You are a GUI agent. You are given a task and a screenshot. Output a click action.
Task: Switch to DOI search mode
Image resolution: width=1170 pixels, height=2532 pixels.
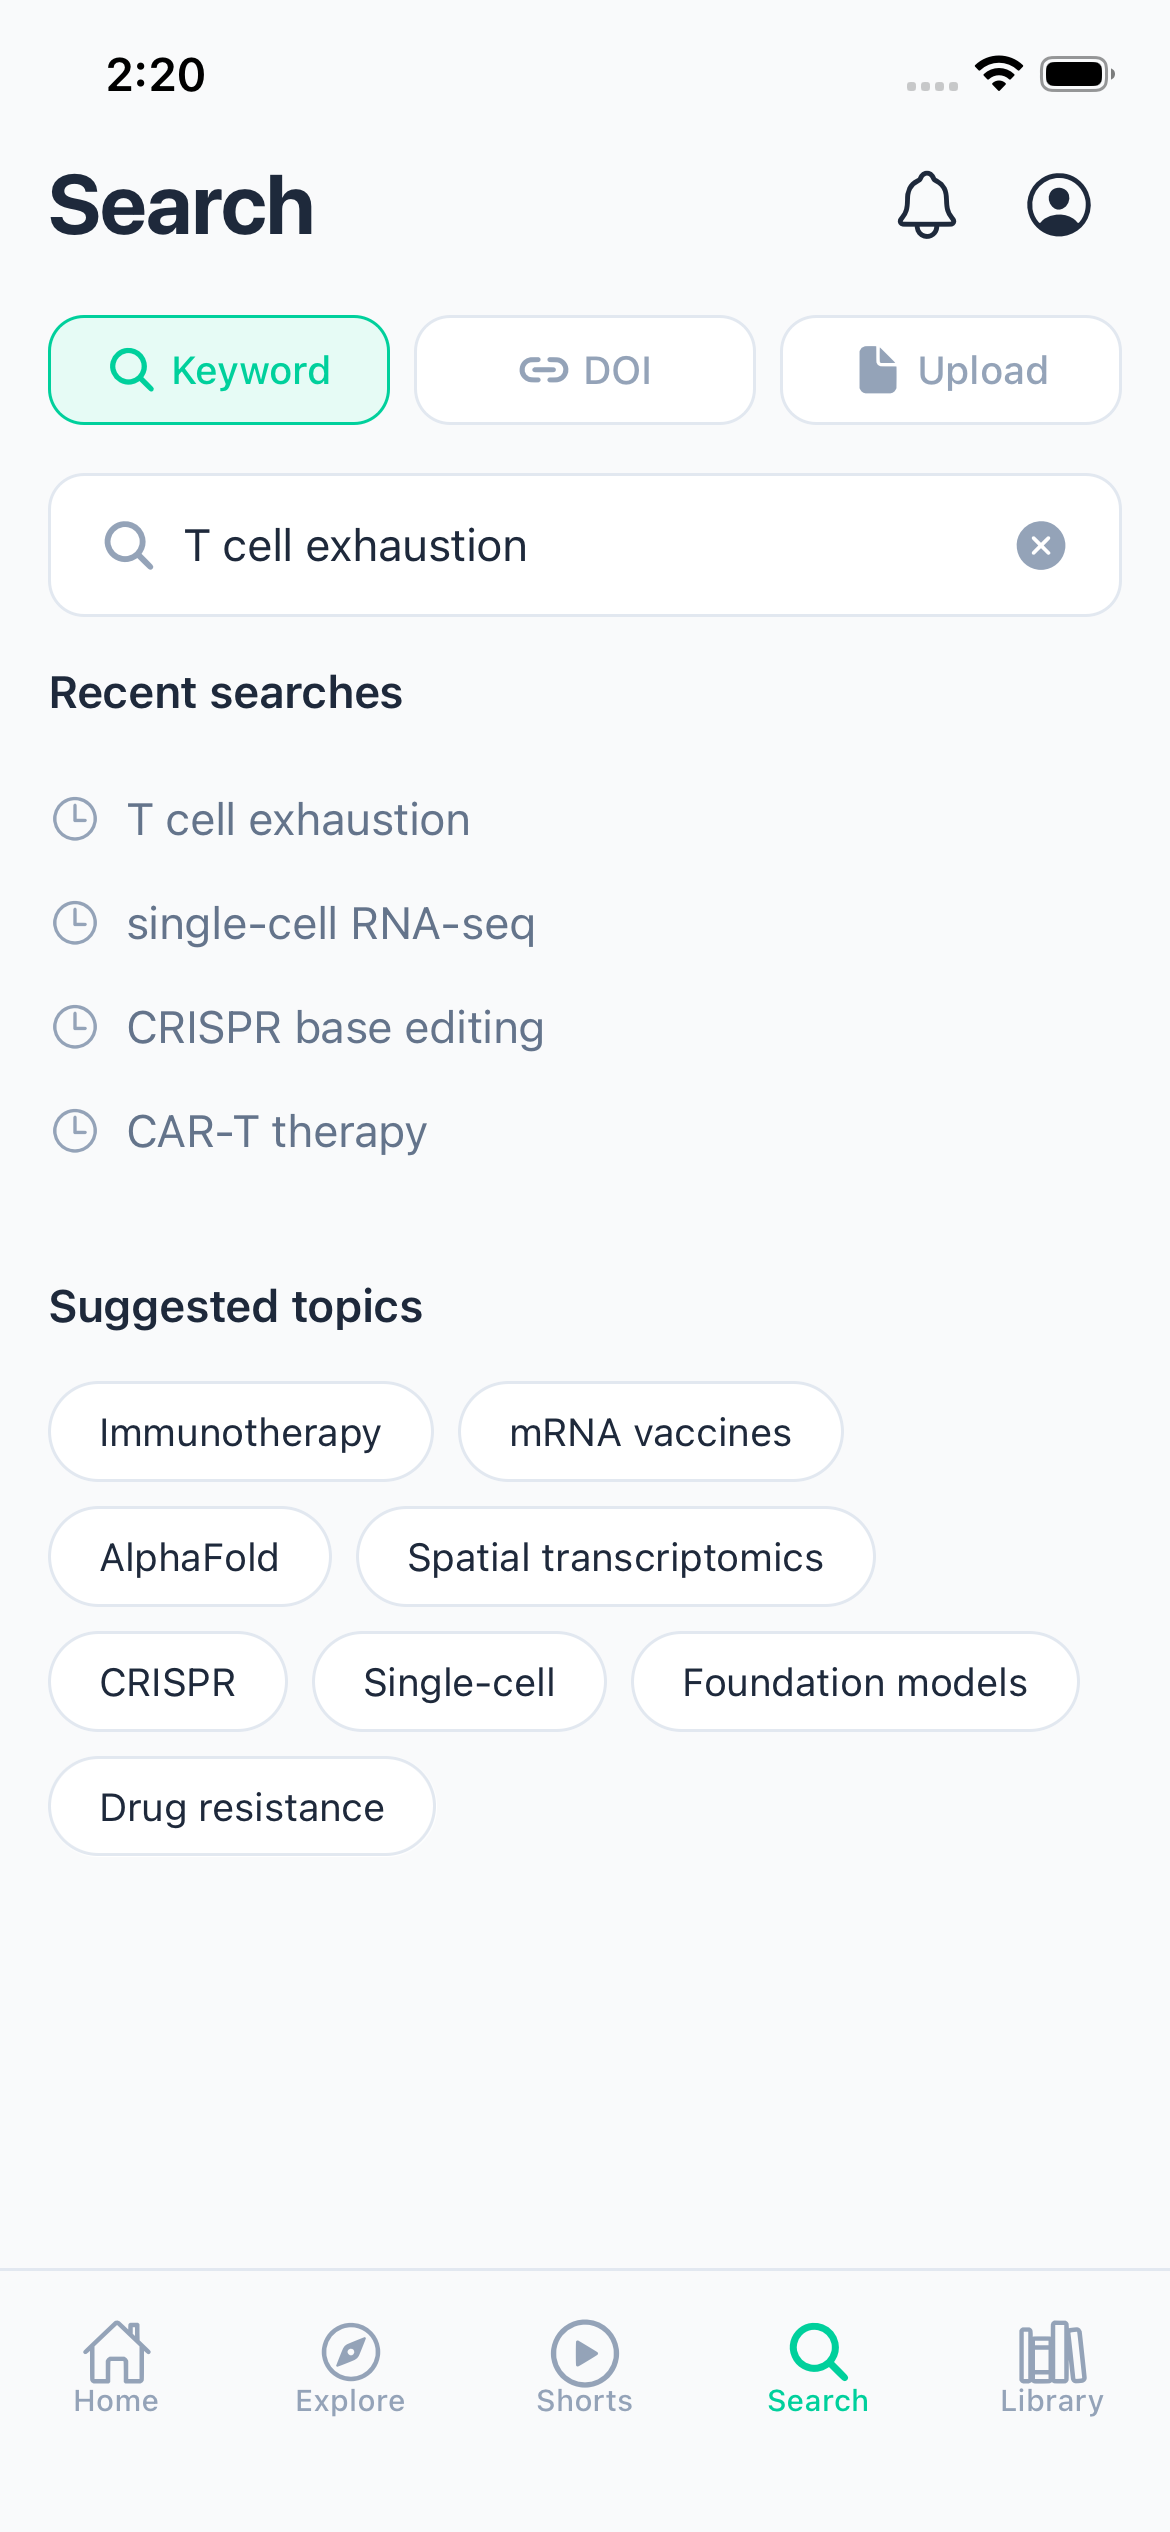[x=585, y=370]
